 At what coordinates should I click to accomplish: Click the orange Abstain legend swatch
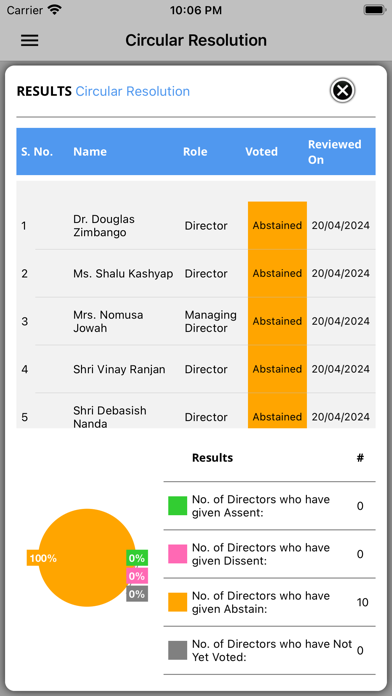(178, 602)
